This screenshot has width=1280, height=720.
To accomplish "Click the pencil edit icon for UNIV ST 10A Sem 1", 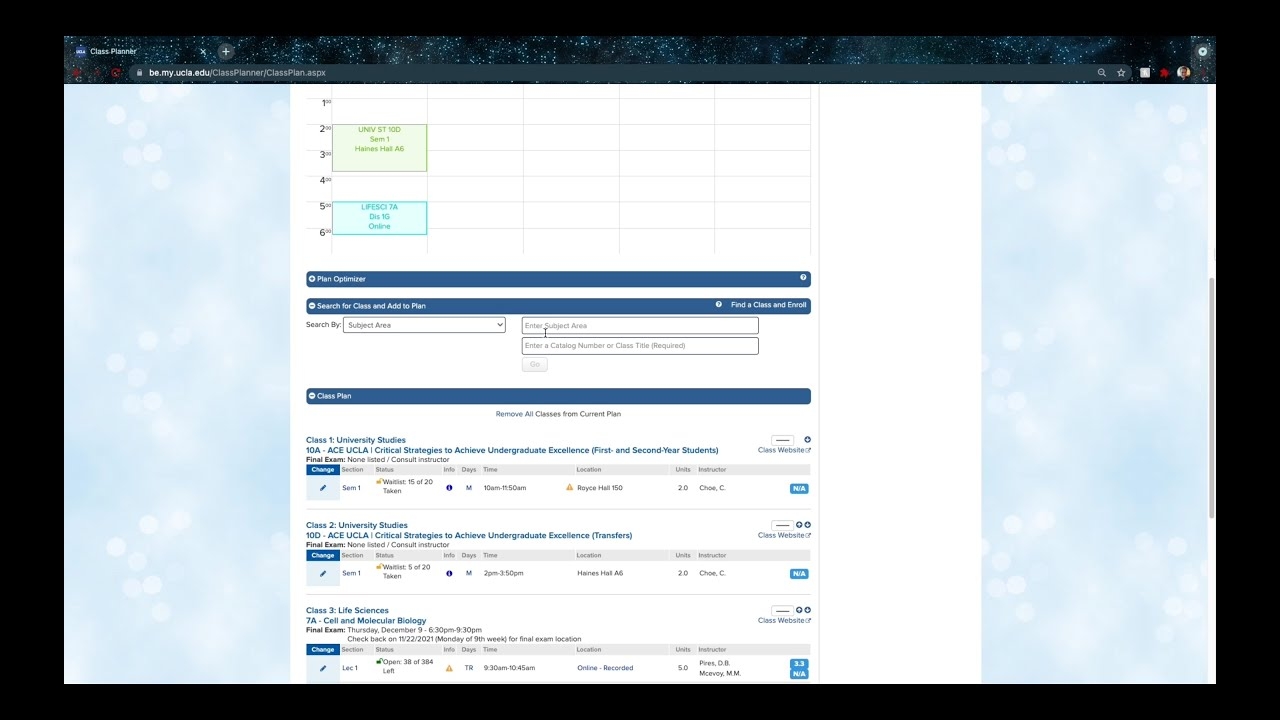I will 322,487.
